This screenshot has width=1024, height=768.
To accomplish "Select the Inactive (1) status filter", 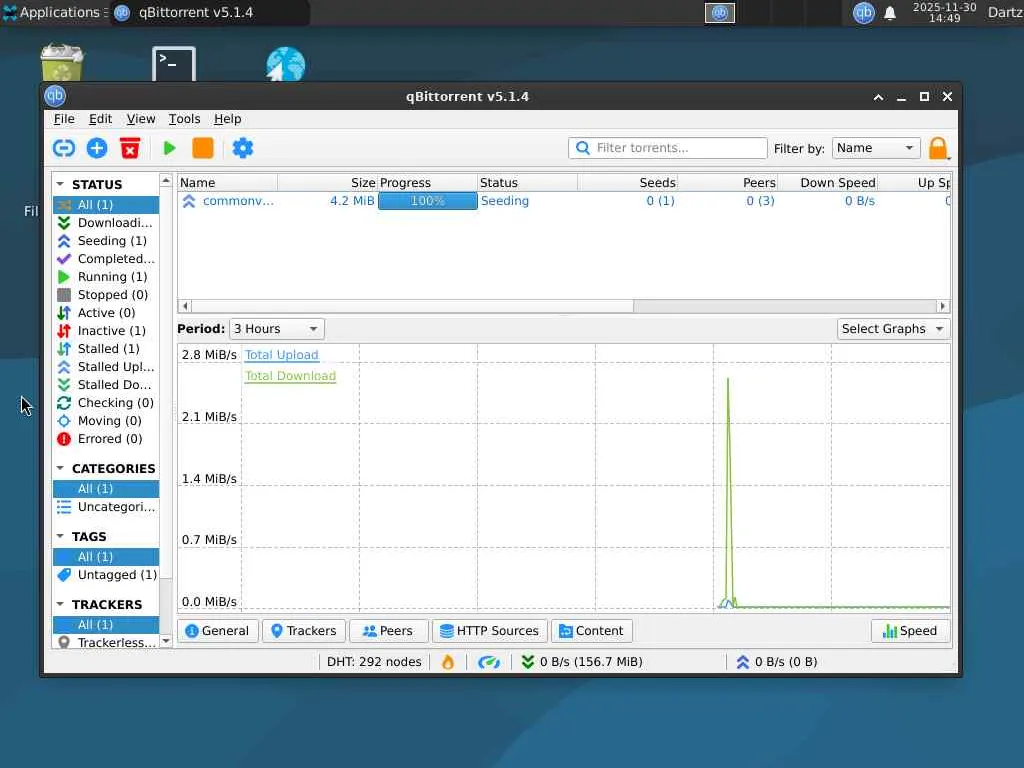I will [105, 331].
